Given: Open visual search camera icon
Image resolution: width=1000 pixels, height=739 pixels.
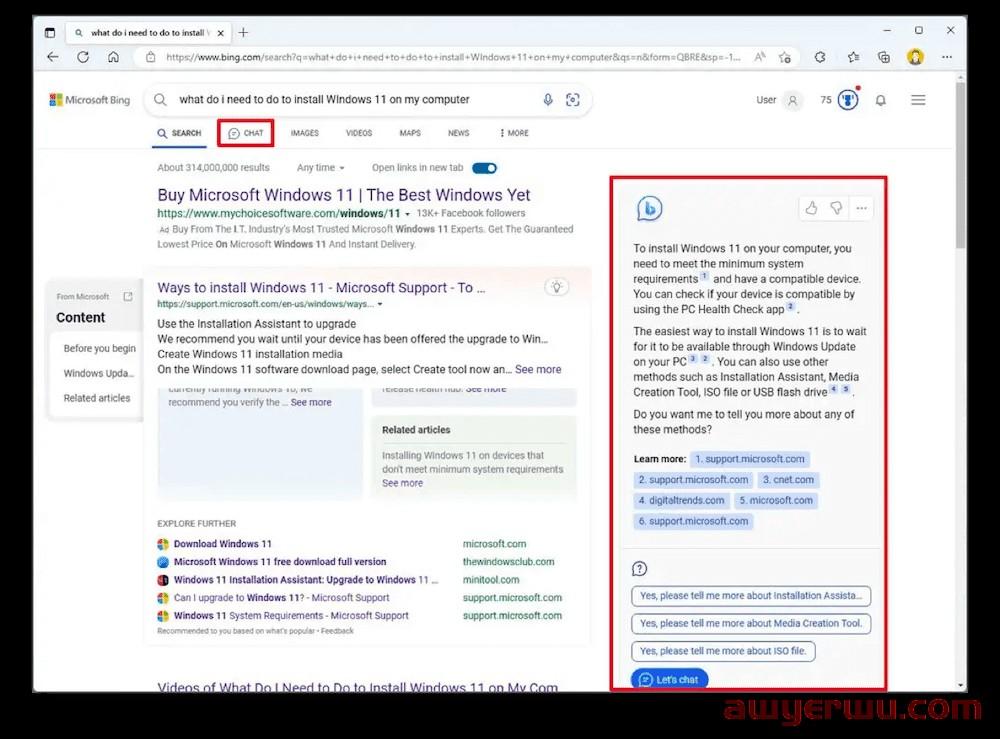Looking at the screenshot, I should click(x=573, y=99).
